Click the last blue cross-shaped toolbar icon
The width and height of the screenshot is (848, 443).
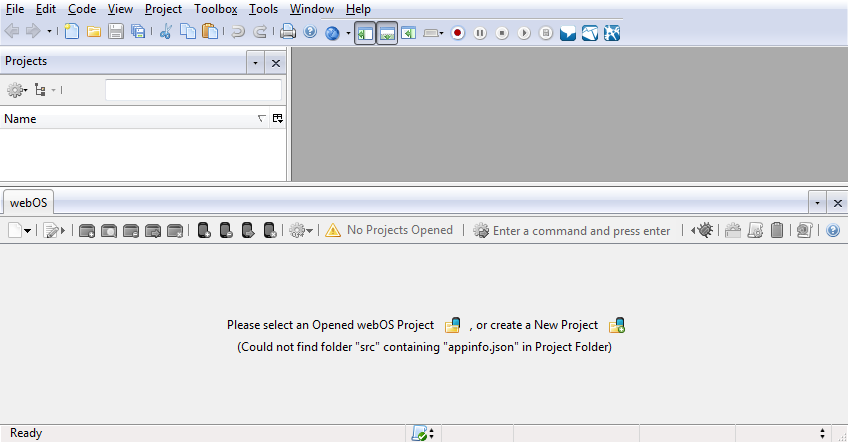click(612, 33)
